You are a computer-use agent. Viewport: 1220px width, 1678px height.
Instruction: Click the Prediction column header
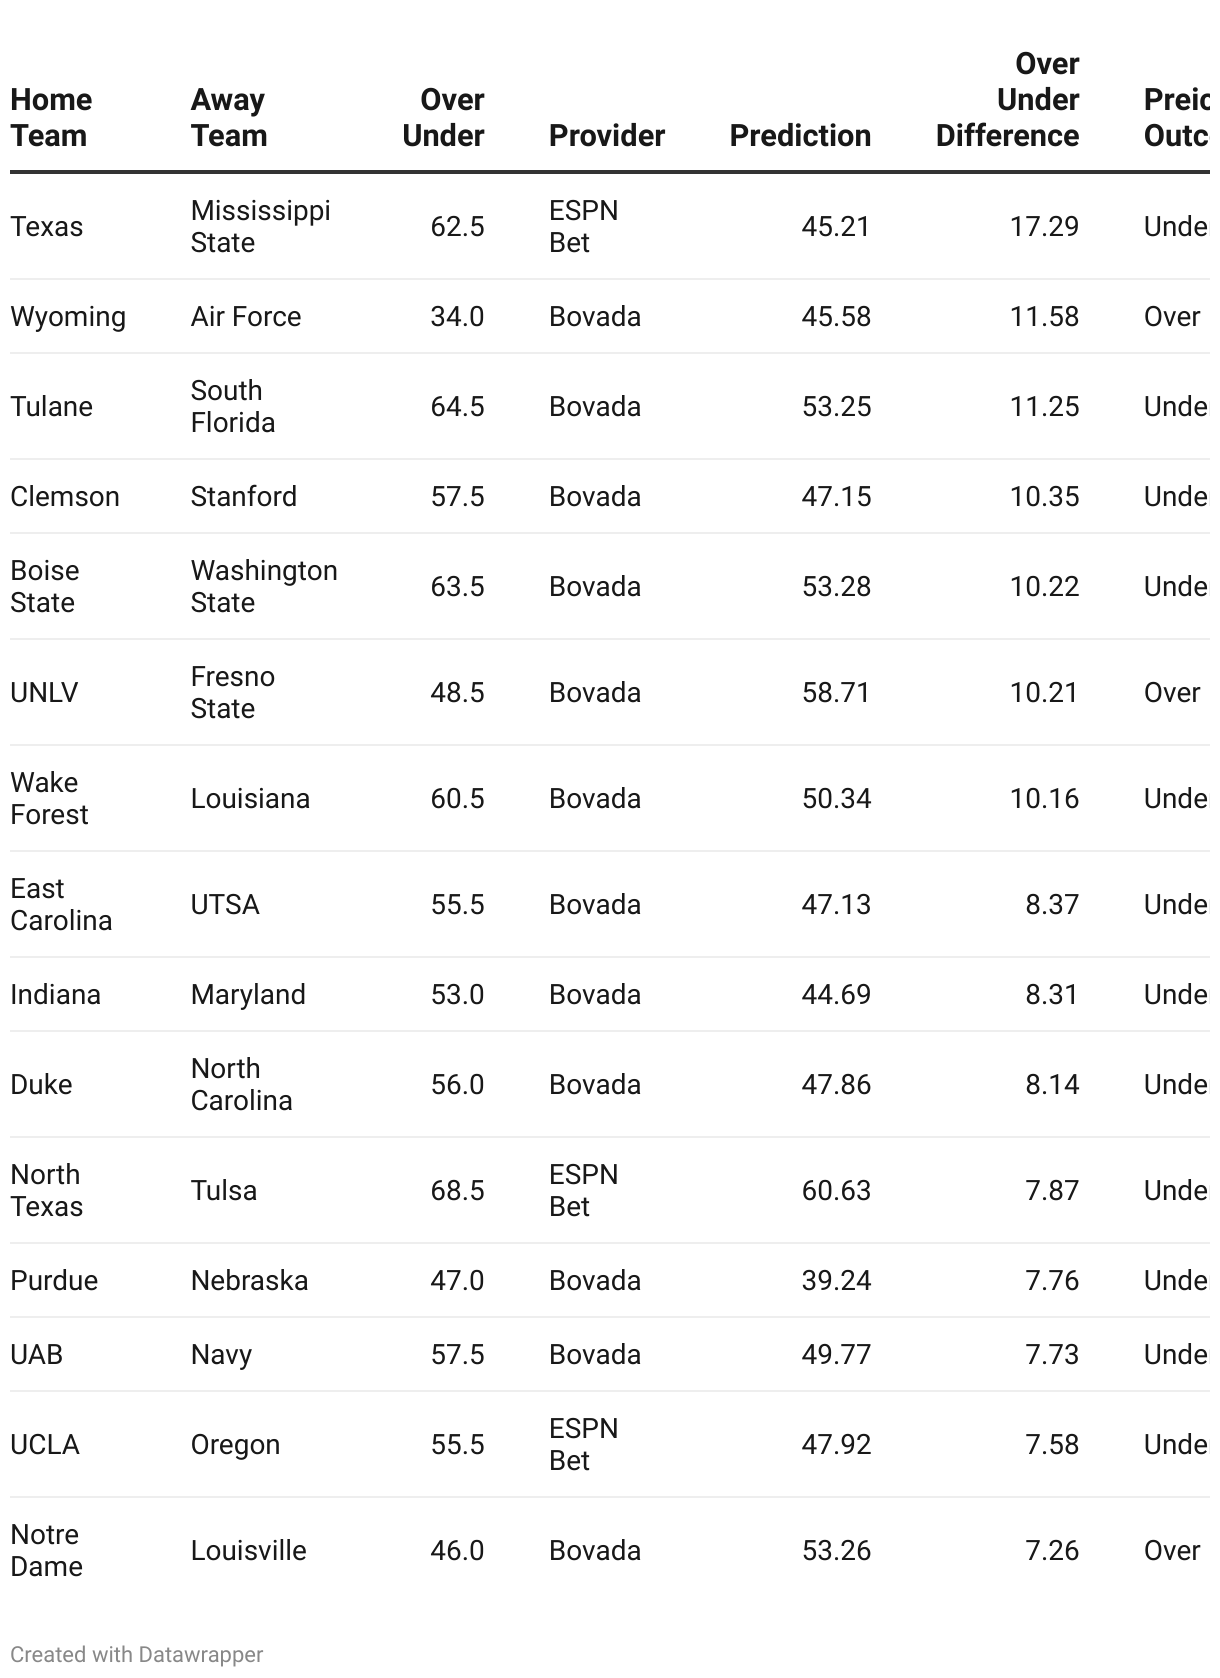tap(800, 135)
